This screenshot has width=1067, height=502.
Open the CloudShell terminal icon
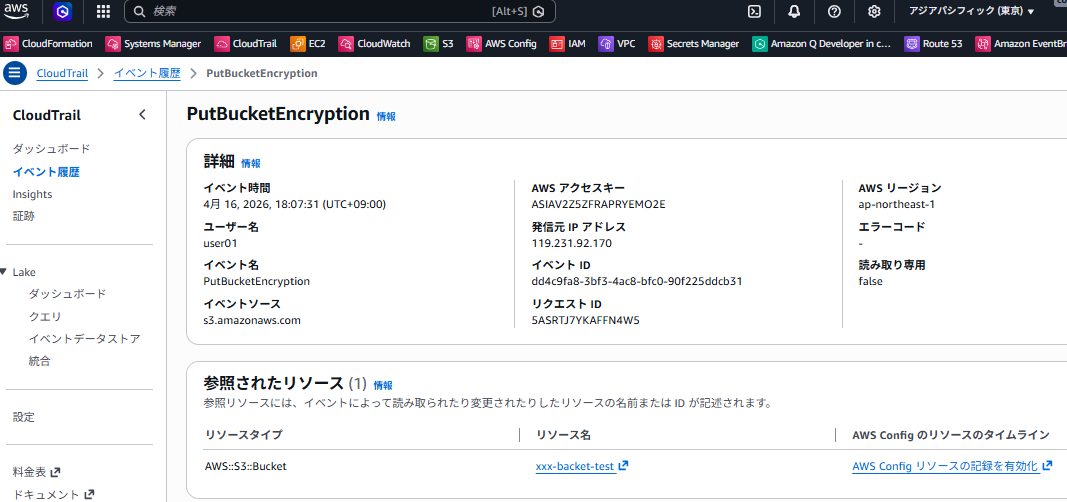pyautogui.click(x=754, y=11)
